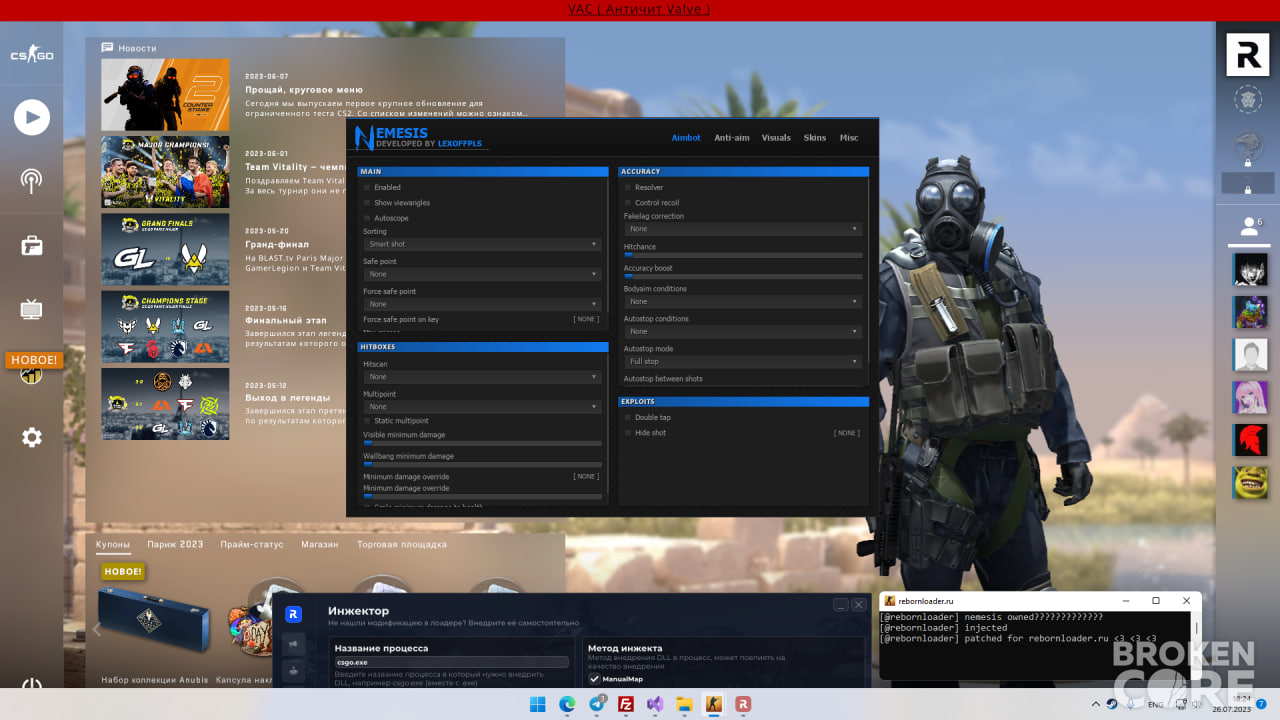Enable the aimbot Enabled checkbox
Viewport: 1280px width, 720px height.
point(368,187)
